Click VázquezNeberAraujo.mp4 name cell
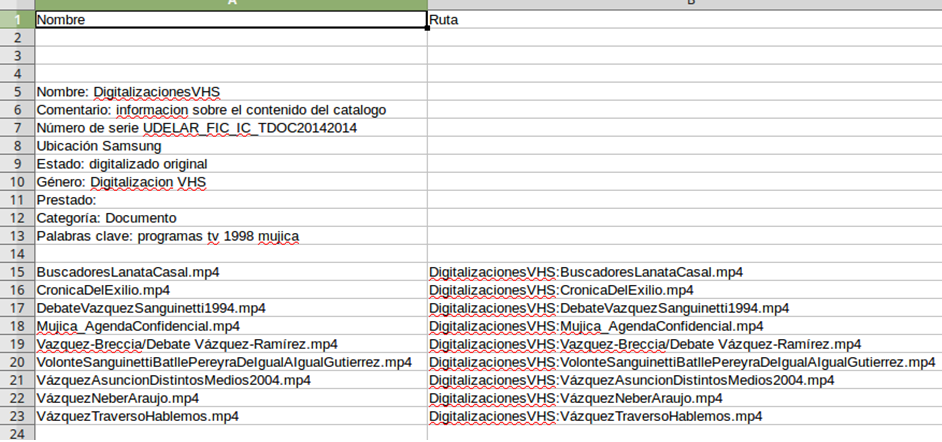The image size is (942, 442). 231,398
